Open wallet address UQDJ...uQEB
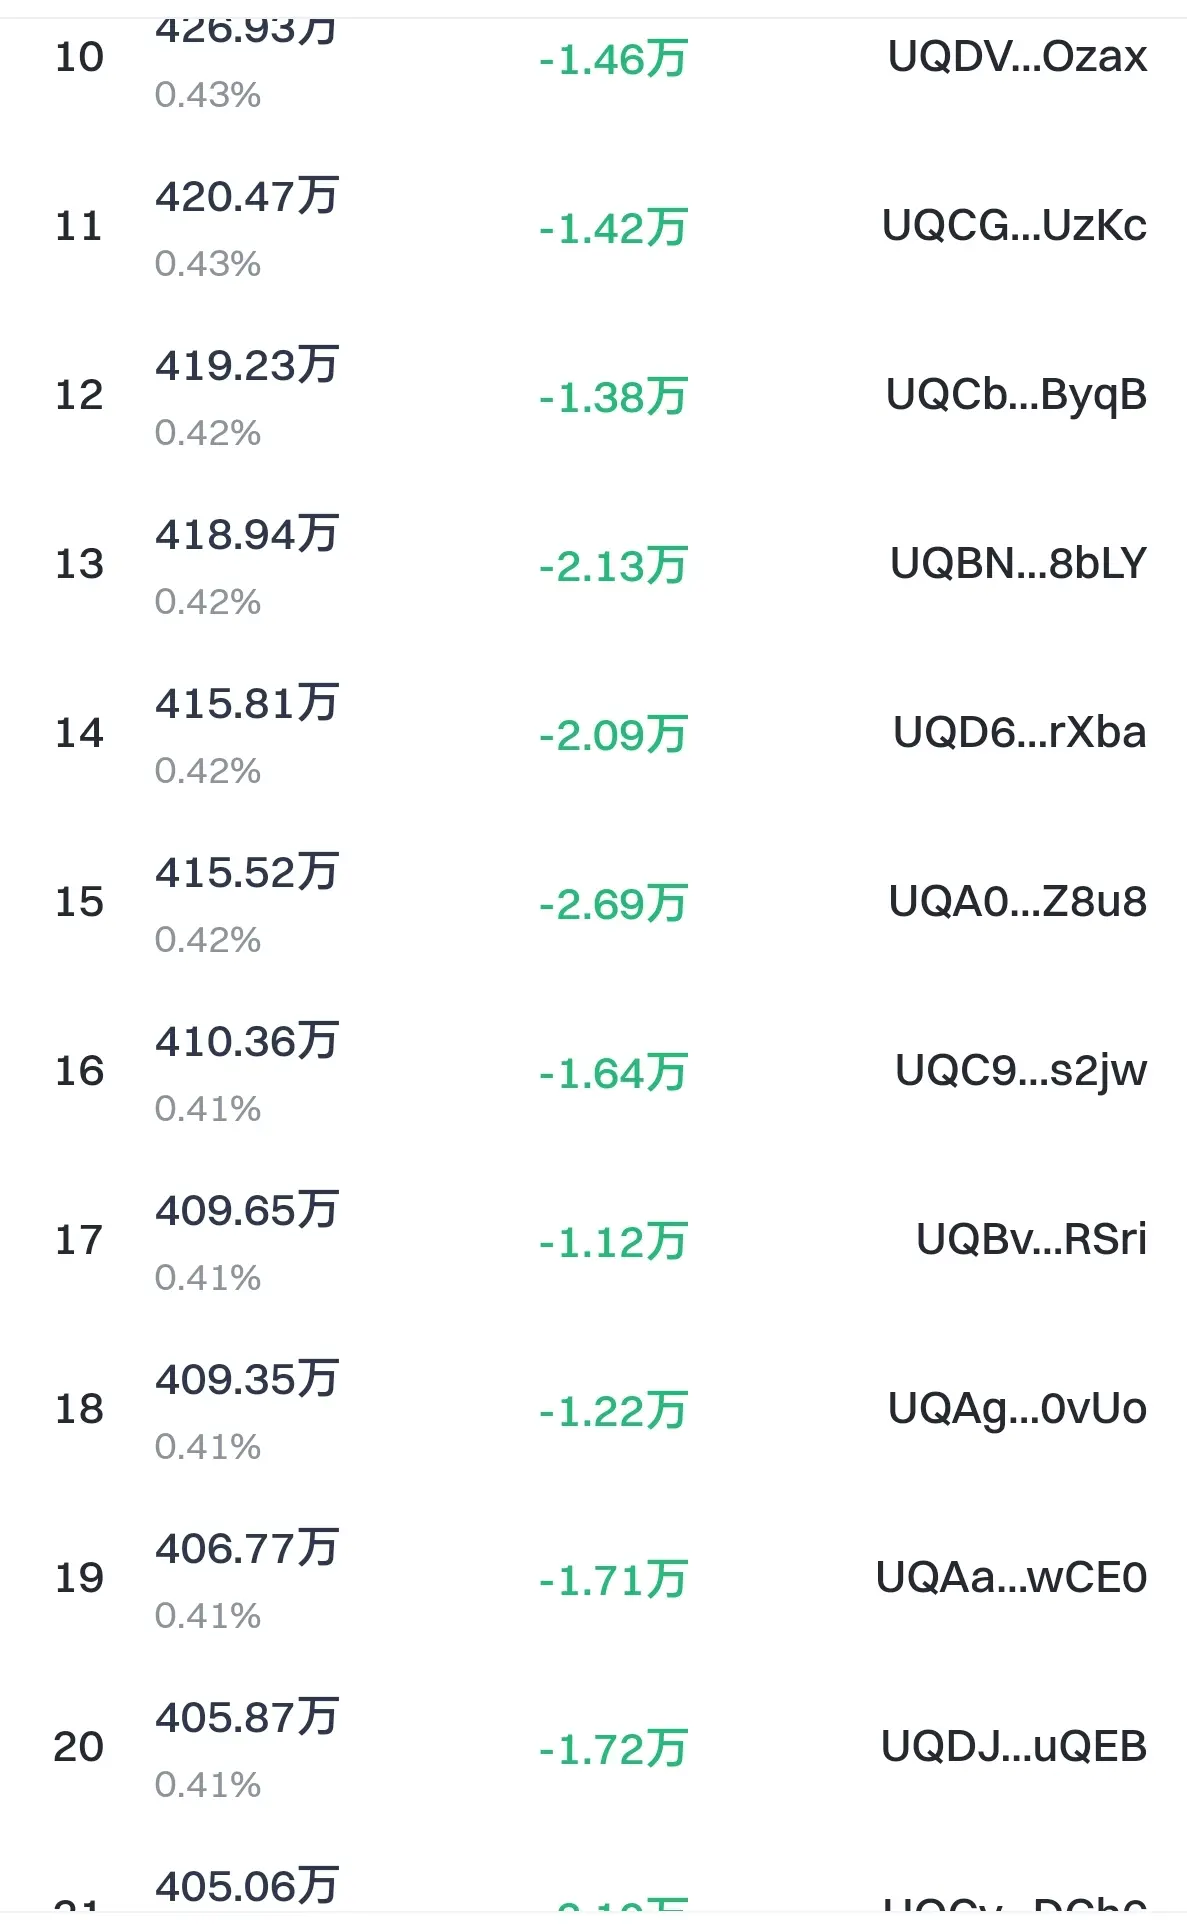This screenshot has width=1187, height=1929. tap(1014, 1747)
